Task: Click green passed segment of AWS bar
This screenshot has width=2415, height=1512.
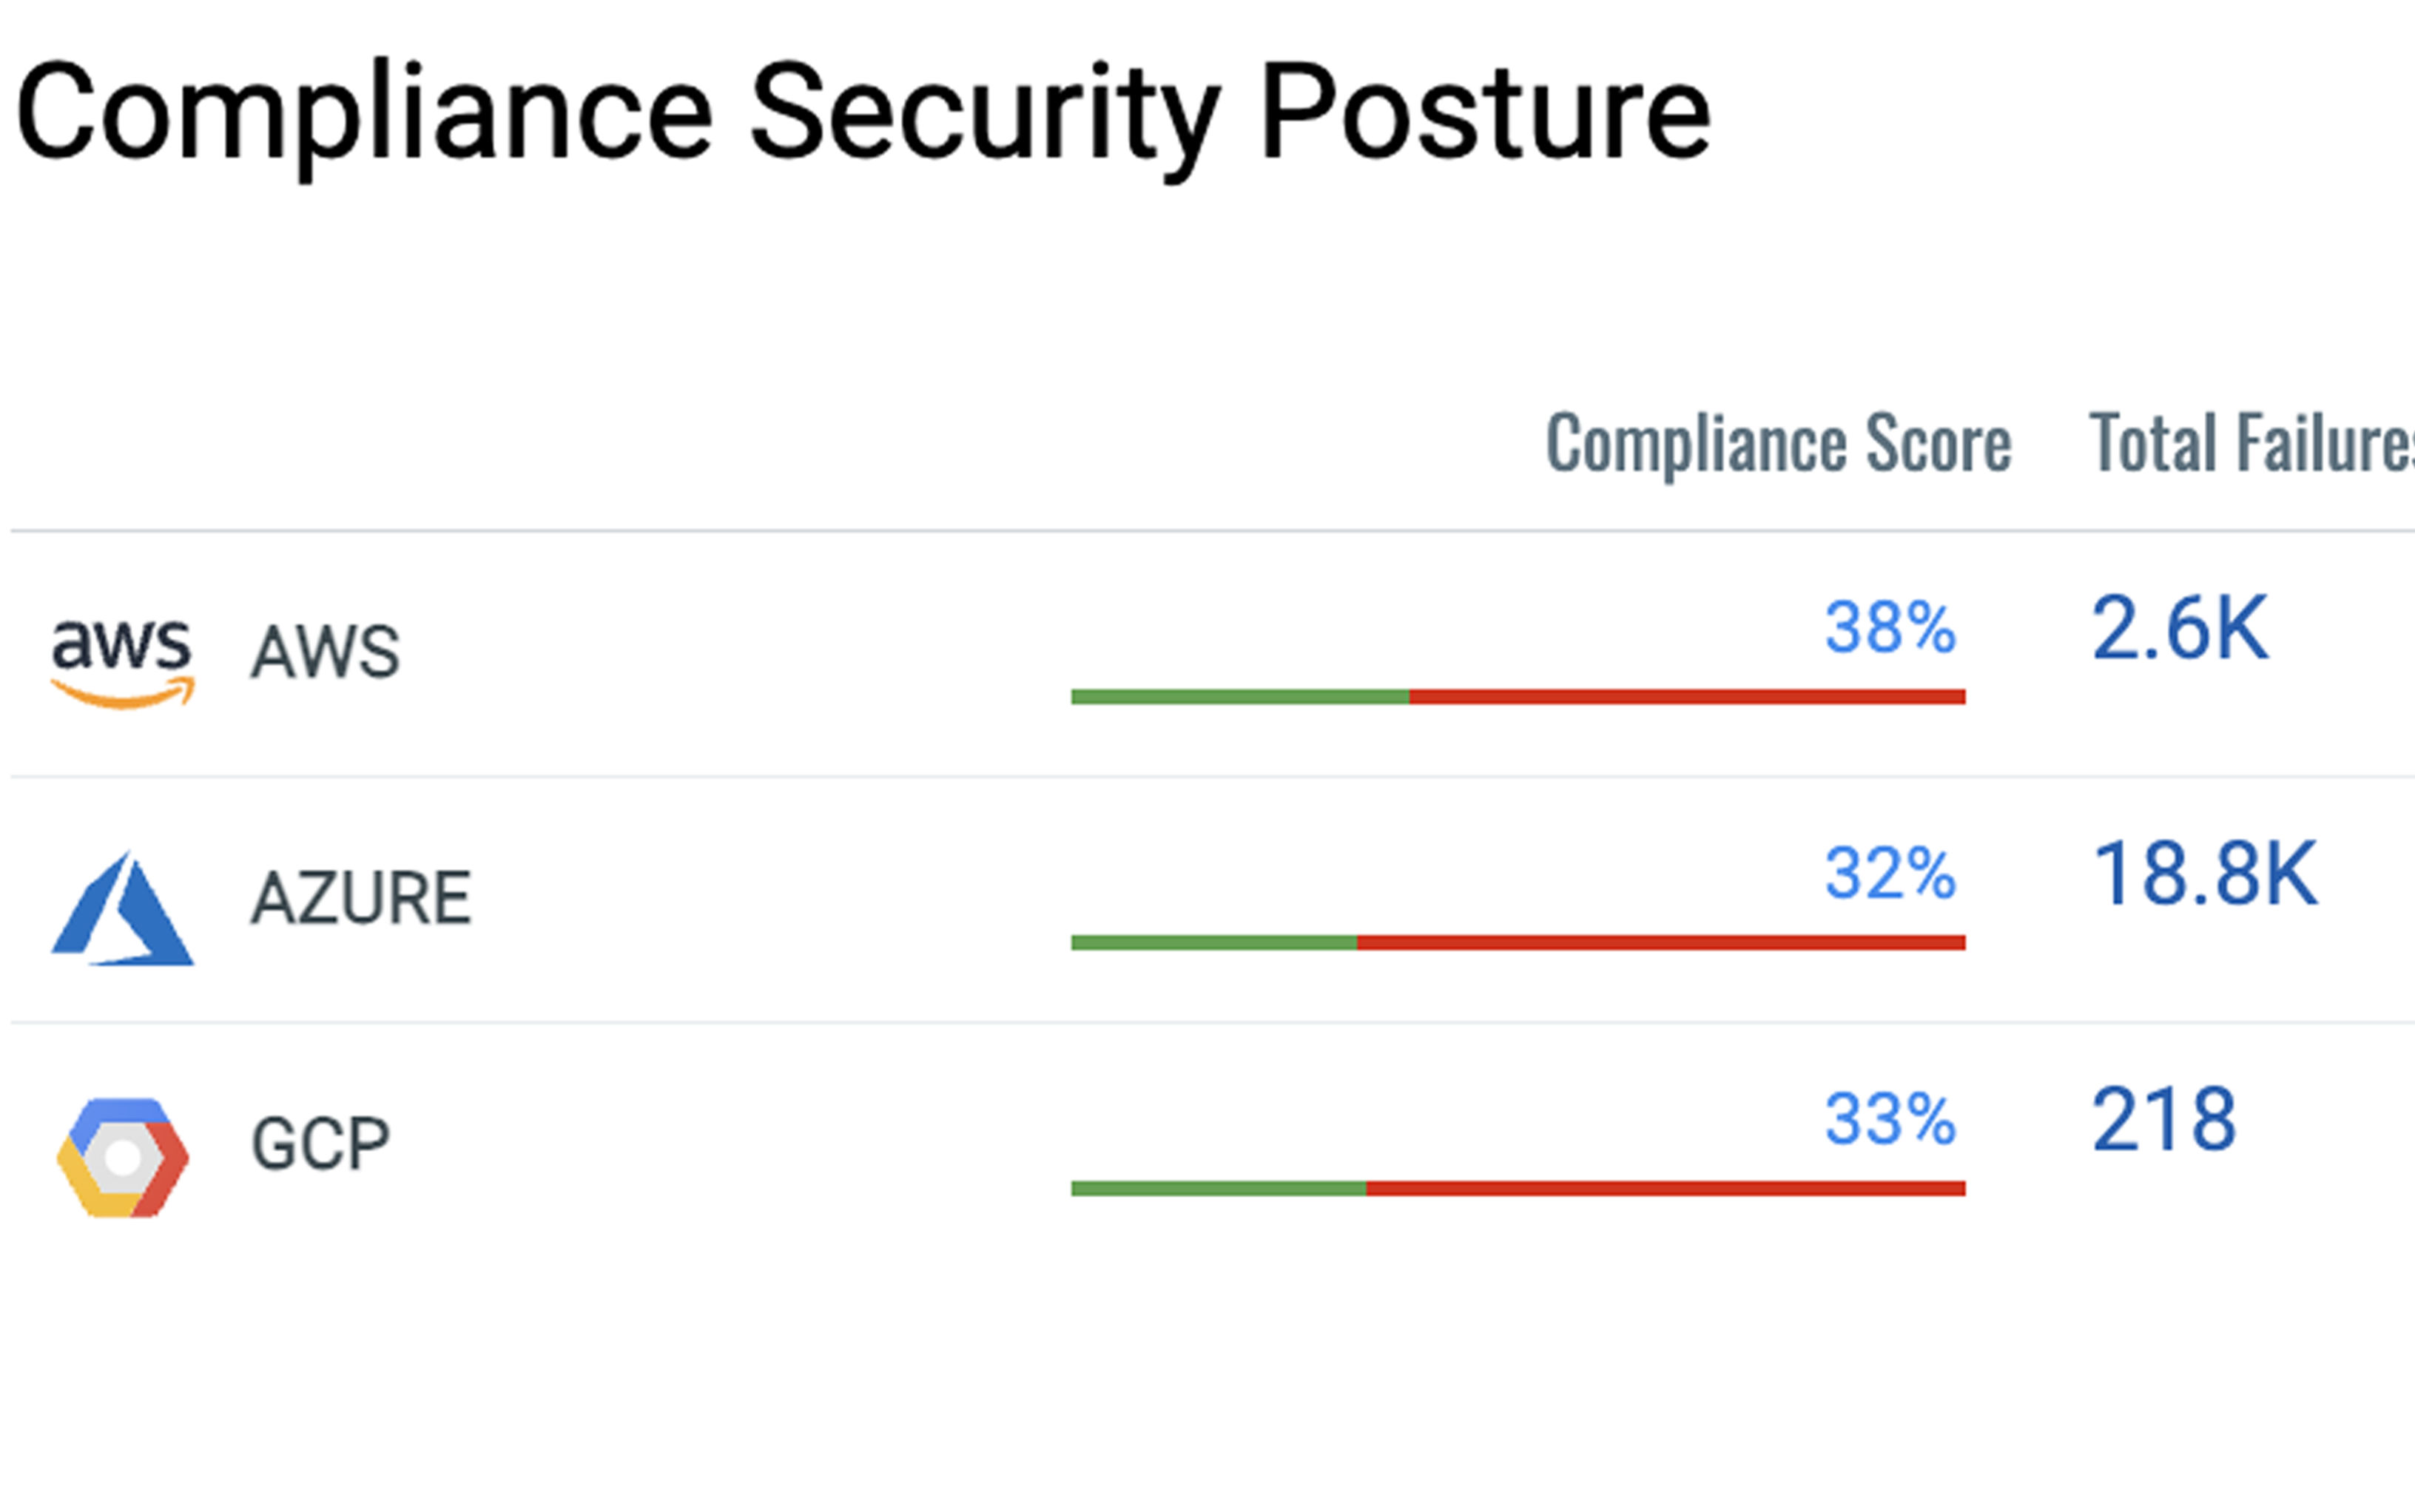Action: (x=1240, y=696)
